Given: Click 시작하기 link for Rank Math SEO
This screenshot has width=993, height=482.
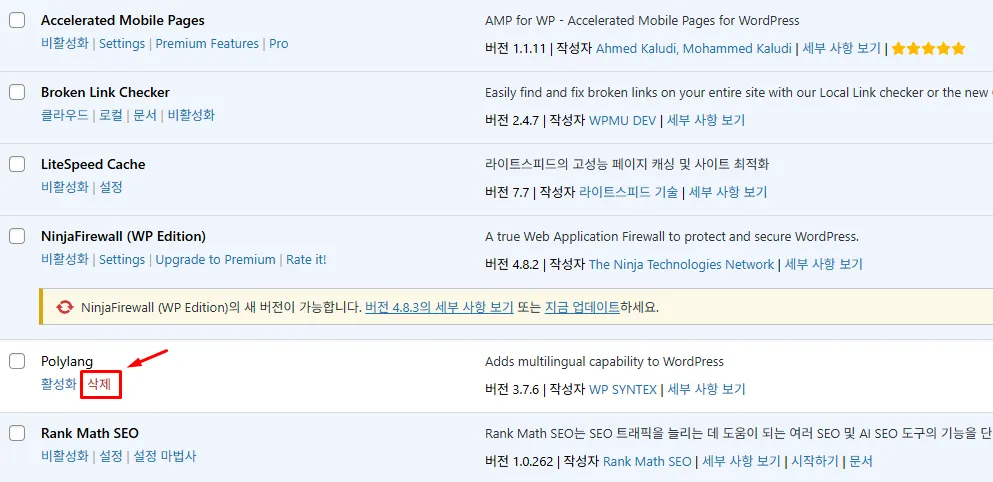Looking at the screenshot, I should click(814, 462).
